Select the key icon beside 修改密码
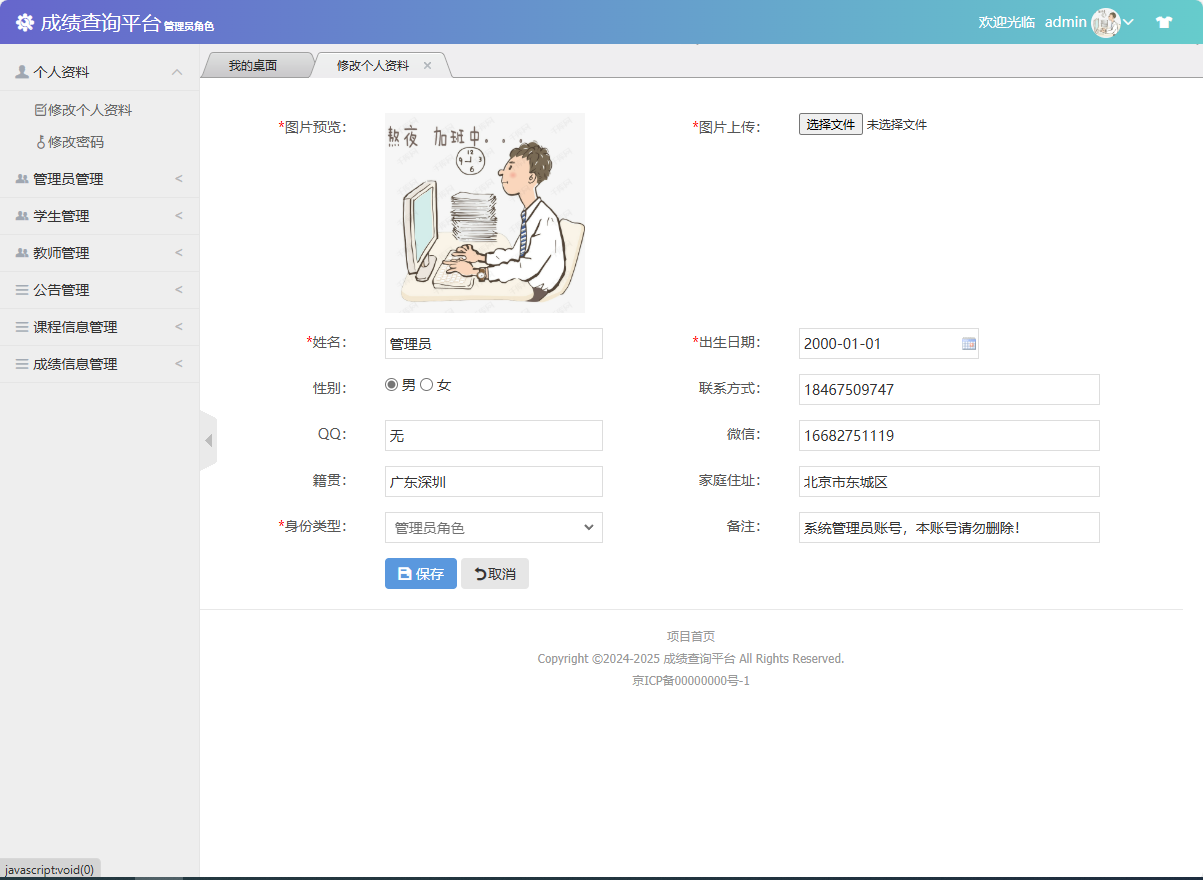The width and height of the screenshot is (1203, 880). coord(40,142)
